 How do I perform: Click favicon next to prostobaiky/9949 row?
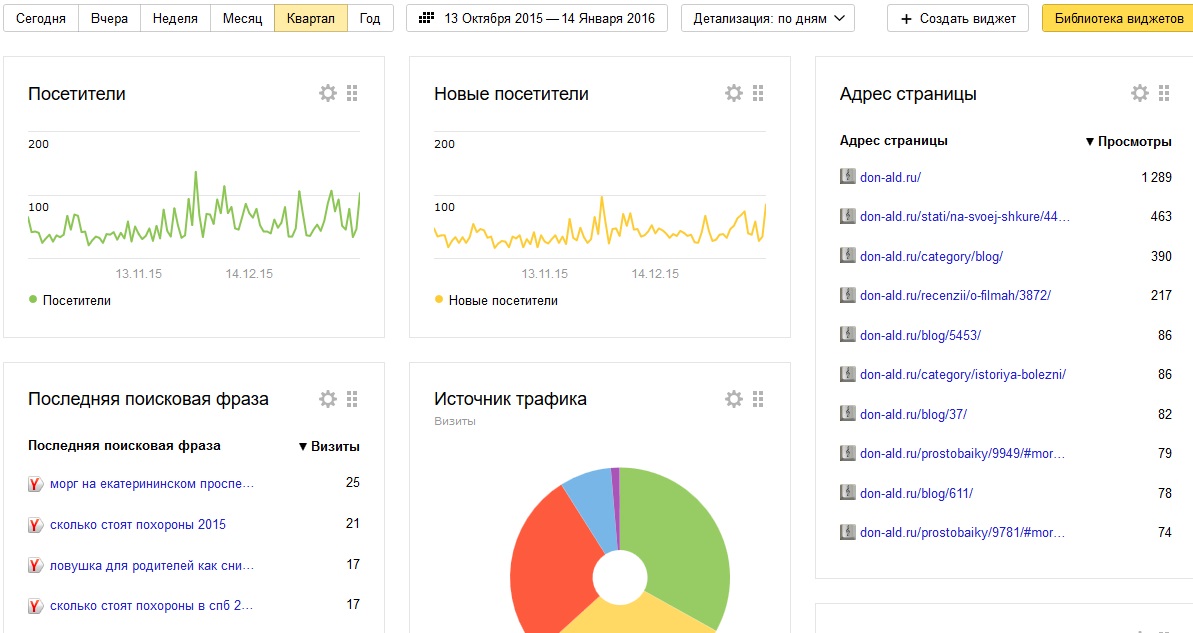coord(848,453)
